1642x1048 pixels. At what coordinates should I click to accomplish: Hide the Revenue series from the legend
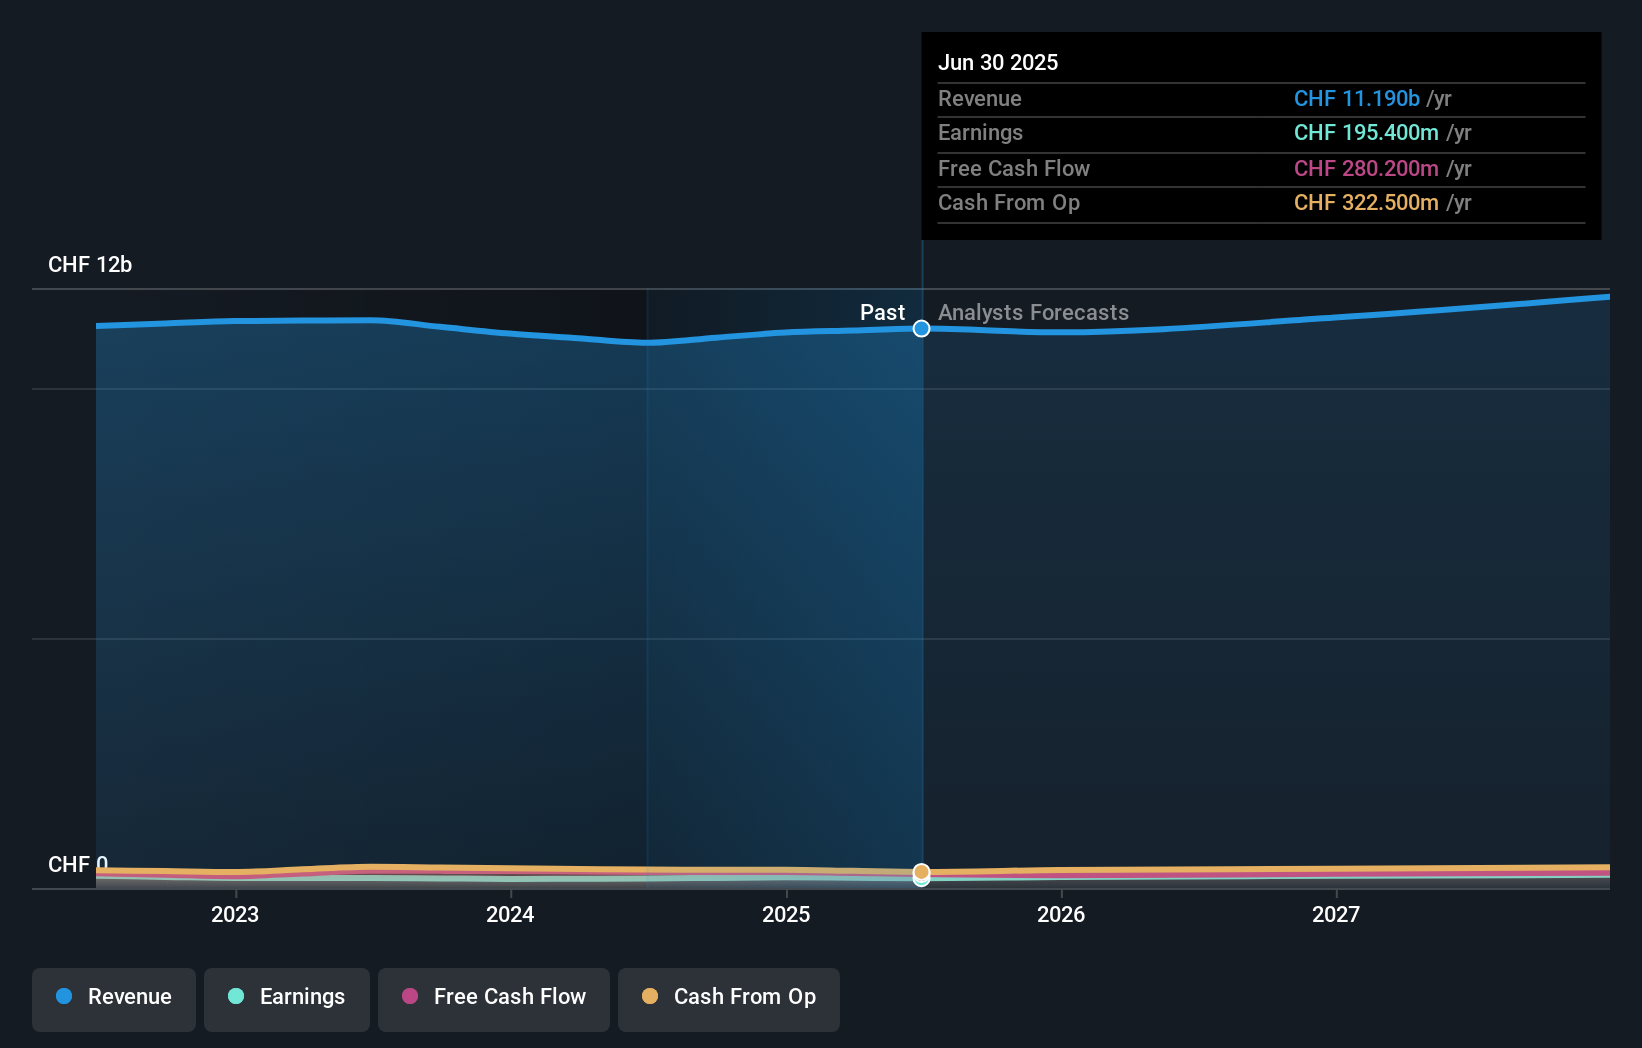[113, 997]
